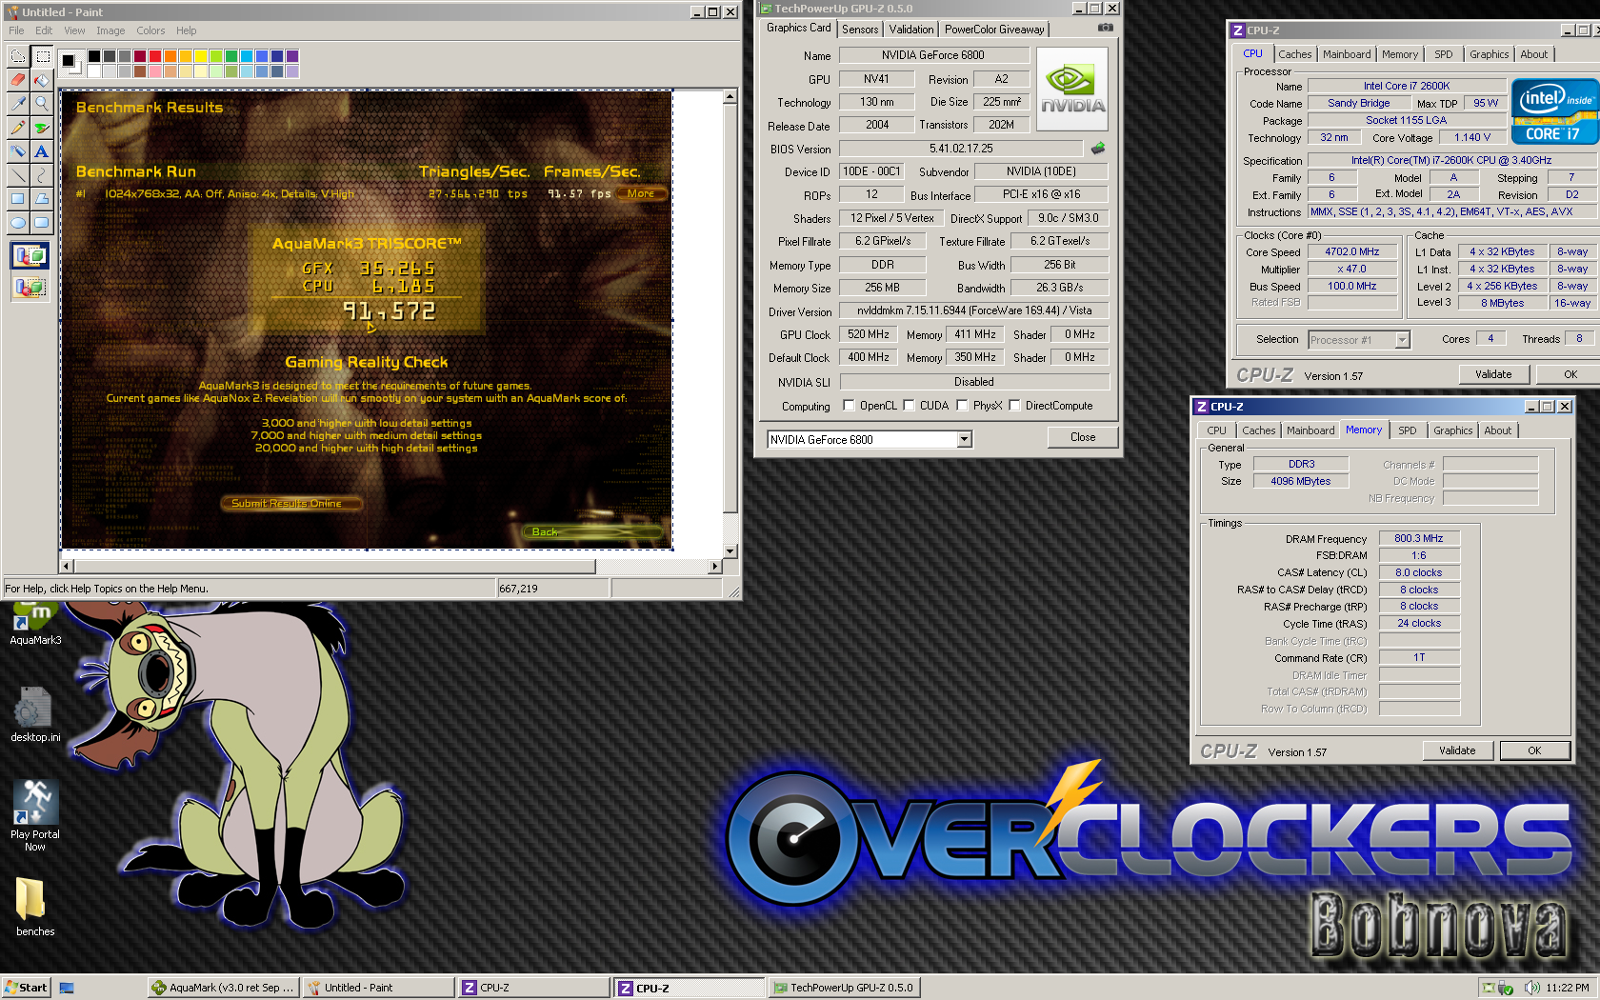Choose the Ellipse shape tool in Paint
This screenshot has height=1000, width=1600.
(x=18, y=222)
